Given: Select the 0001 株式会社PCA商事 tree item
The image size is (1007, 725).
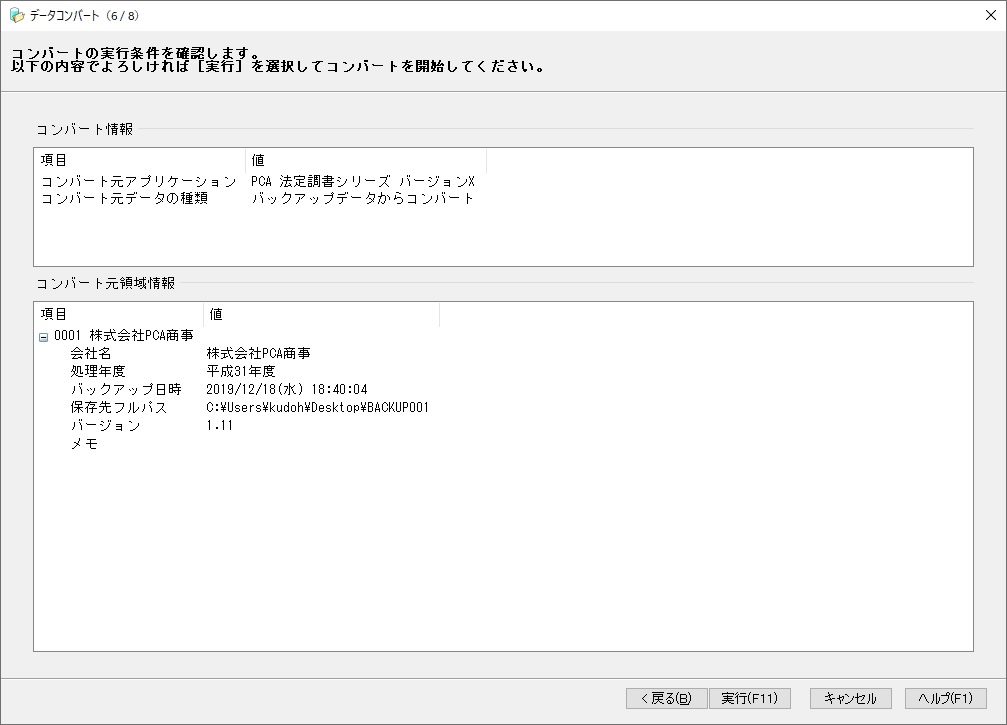Looking at the screenshot, I should coord(123,336).
